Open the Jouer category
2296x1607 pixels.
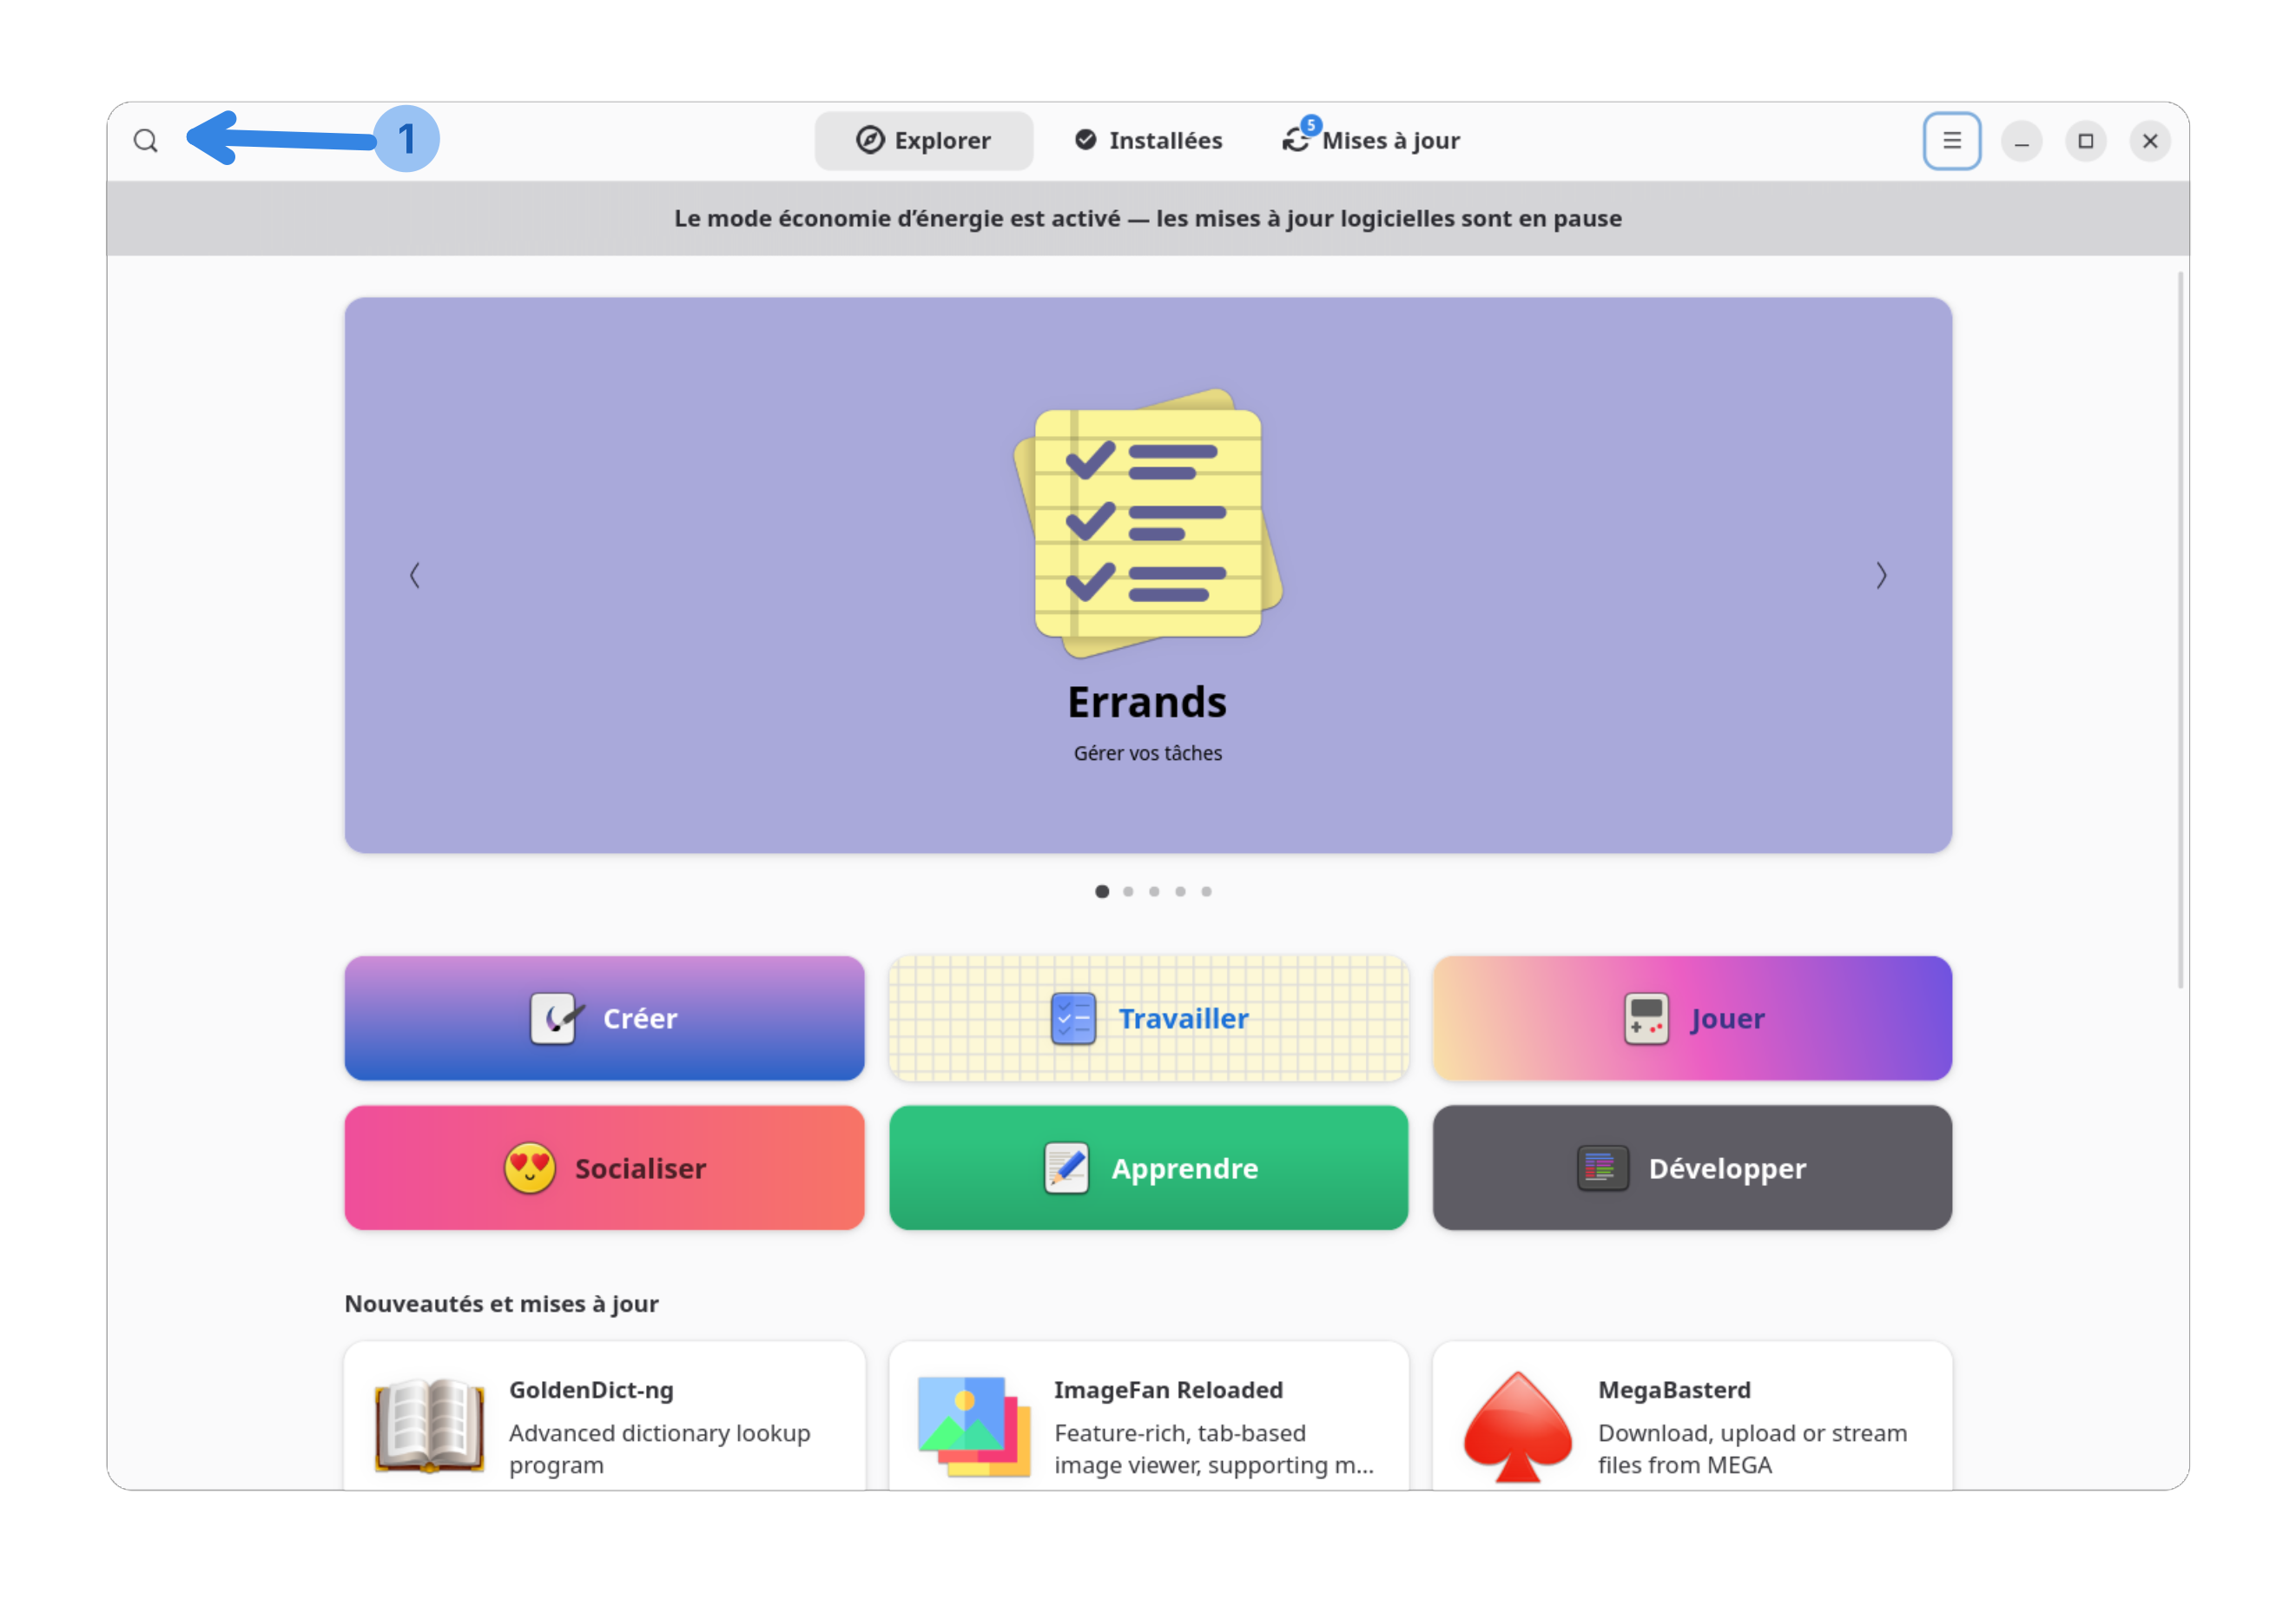click(1692, 1018)
